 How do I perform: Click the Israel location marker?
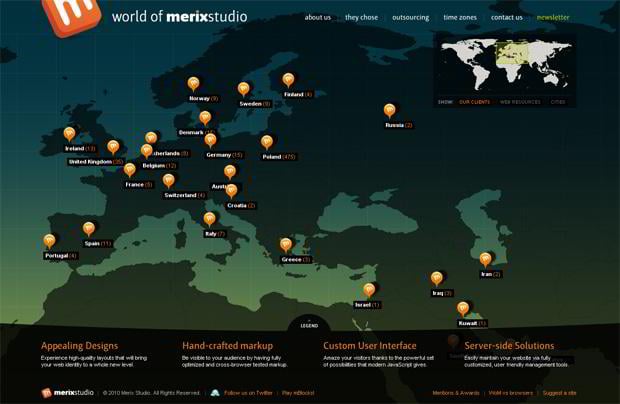[369, 290]
